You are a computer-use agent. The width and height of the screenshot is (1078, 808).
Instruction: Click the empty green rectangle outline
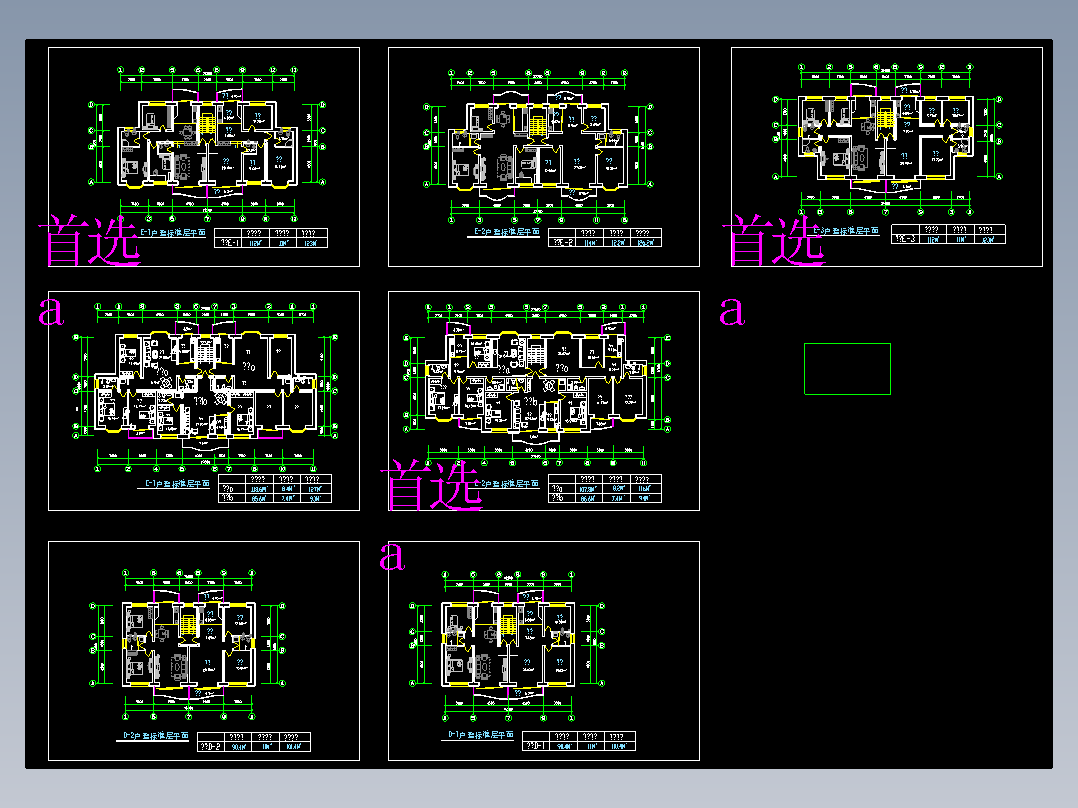pyautogui.click(x=847, y=369)
